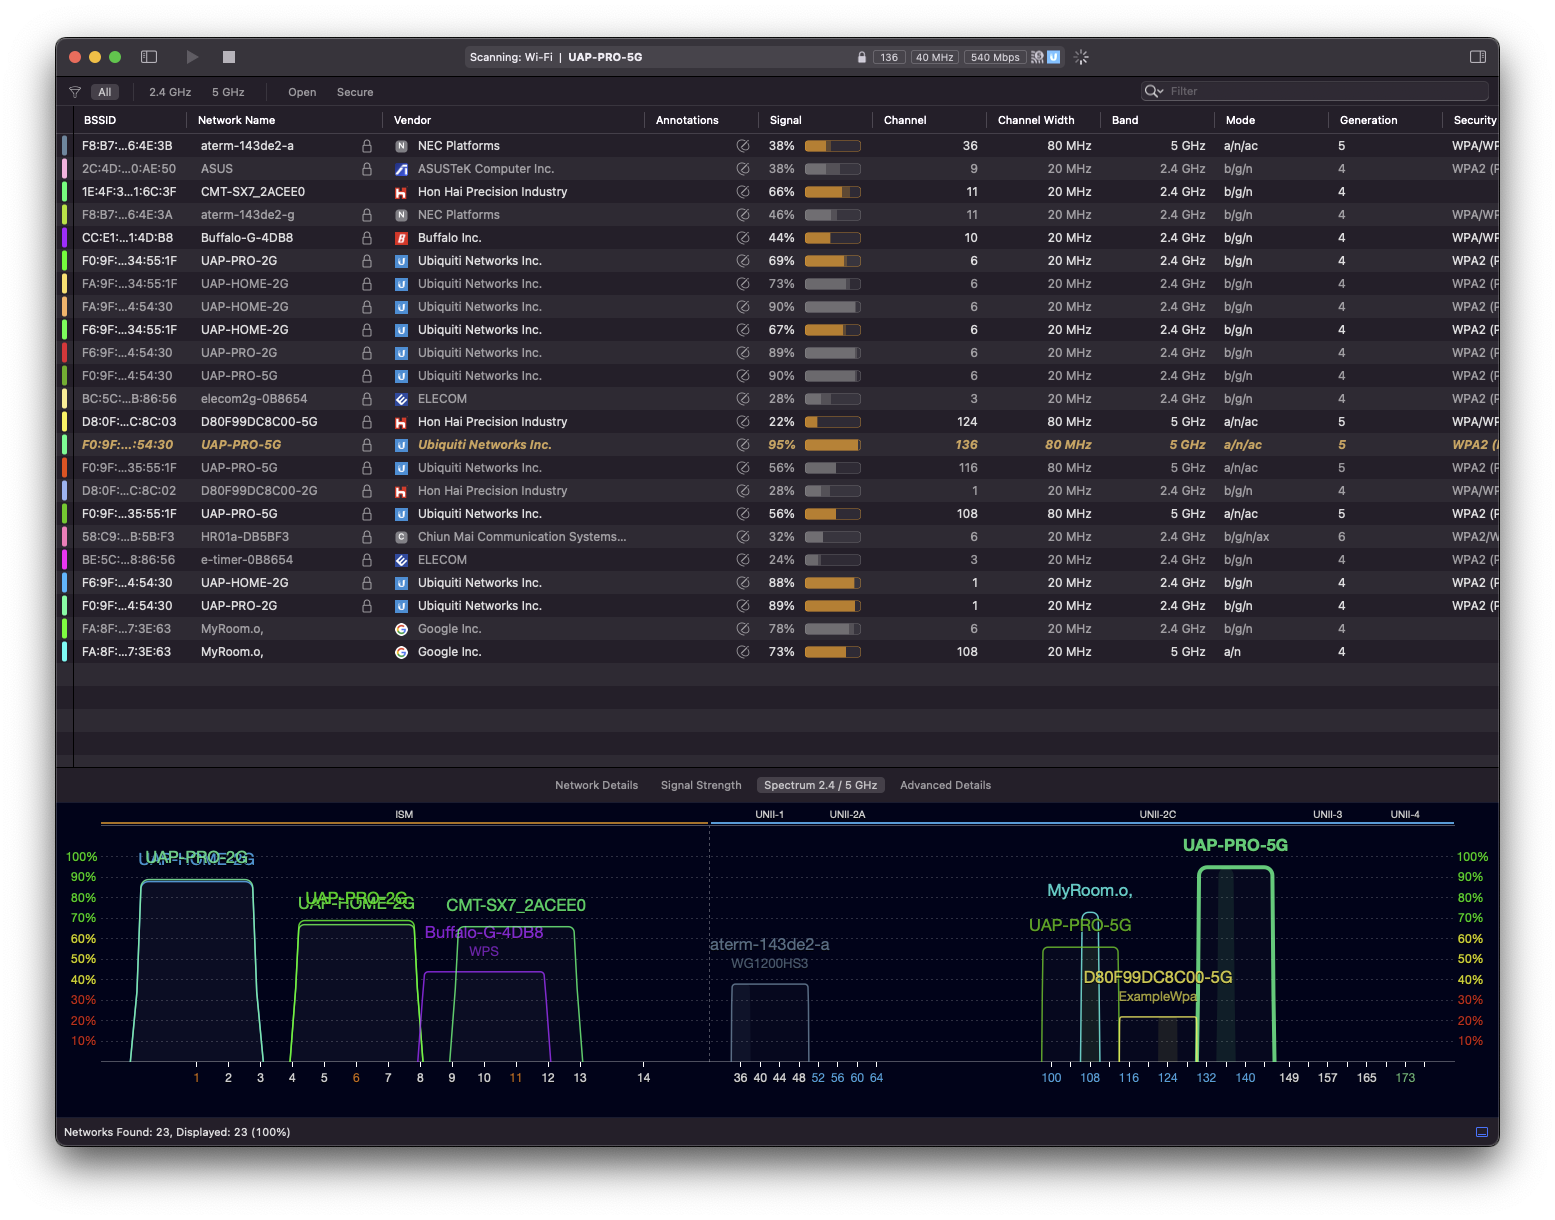1555x1220 pixels.
Task: Click annotation icon on highlighted UAP-PRO-5G row
Action: (743, 445)
